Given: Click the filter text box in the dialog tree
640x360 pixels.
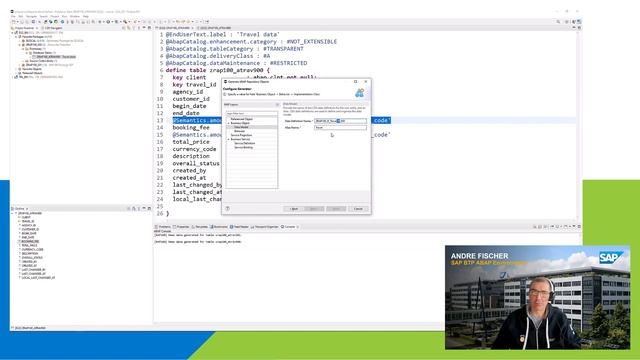Looking at the screenshot, I should click(x=251, y=113).
